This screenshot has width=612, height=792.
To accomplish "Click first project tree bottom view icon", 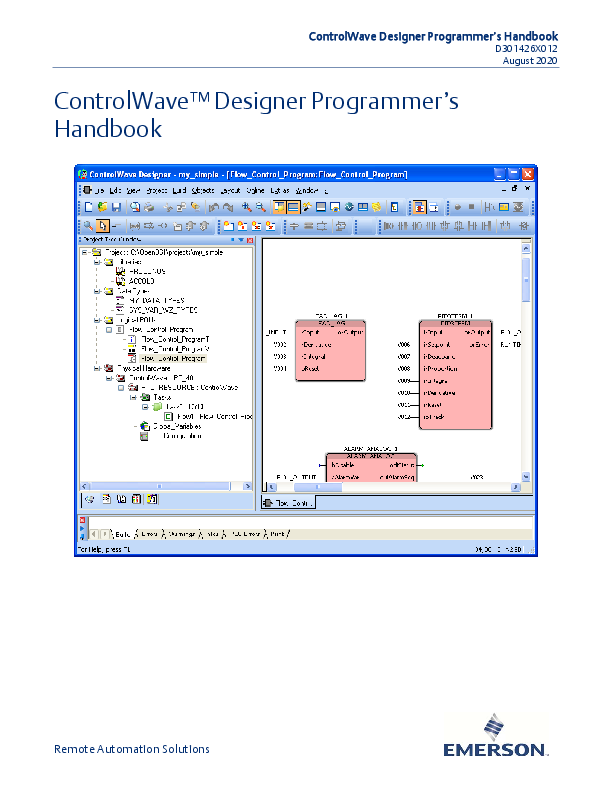I will tap(89, 500).
